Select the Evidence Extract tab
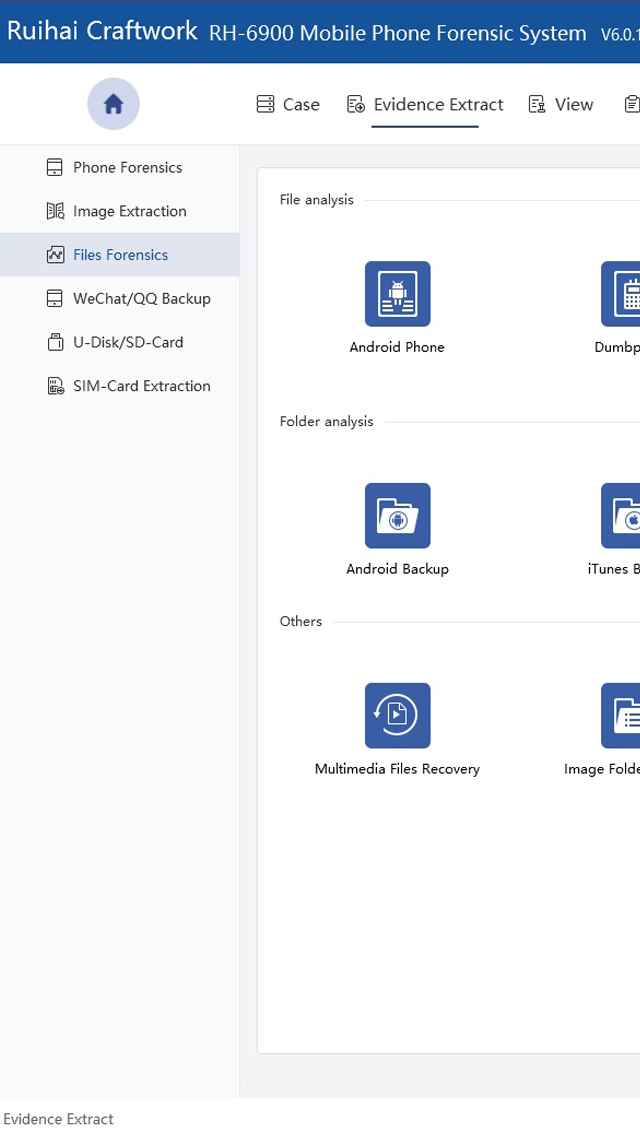The height and width of the screenshot is (1136, 640). pyautogui.click(x=425, y=104)
